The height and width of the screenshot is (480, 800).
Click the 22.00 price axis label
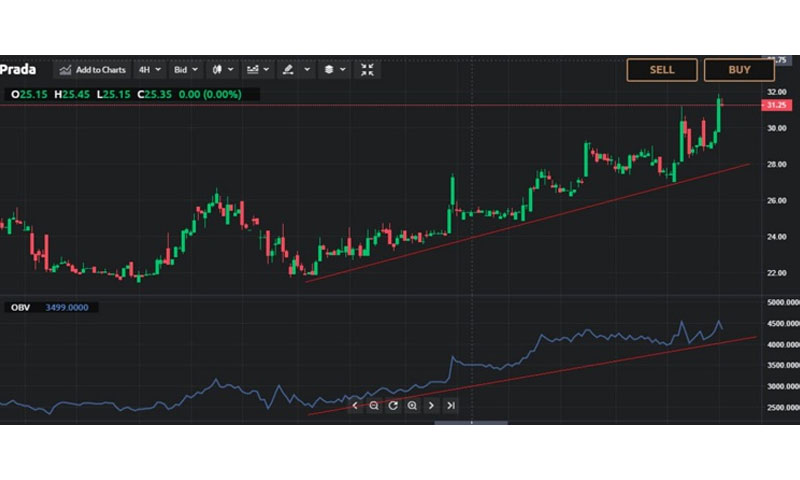coord(777,273)
